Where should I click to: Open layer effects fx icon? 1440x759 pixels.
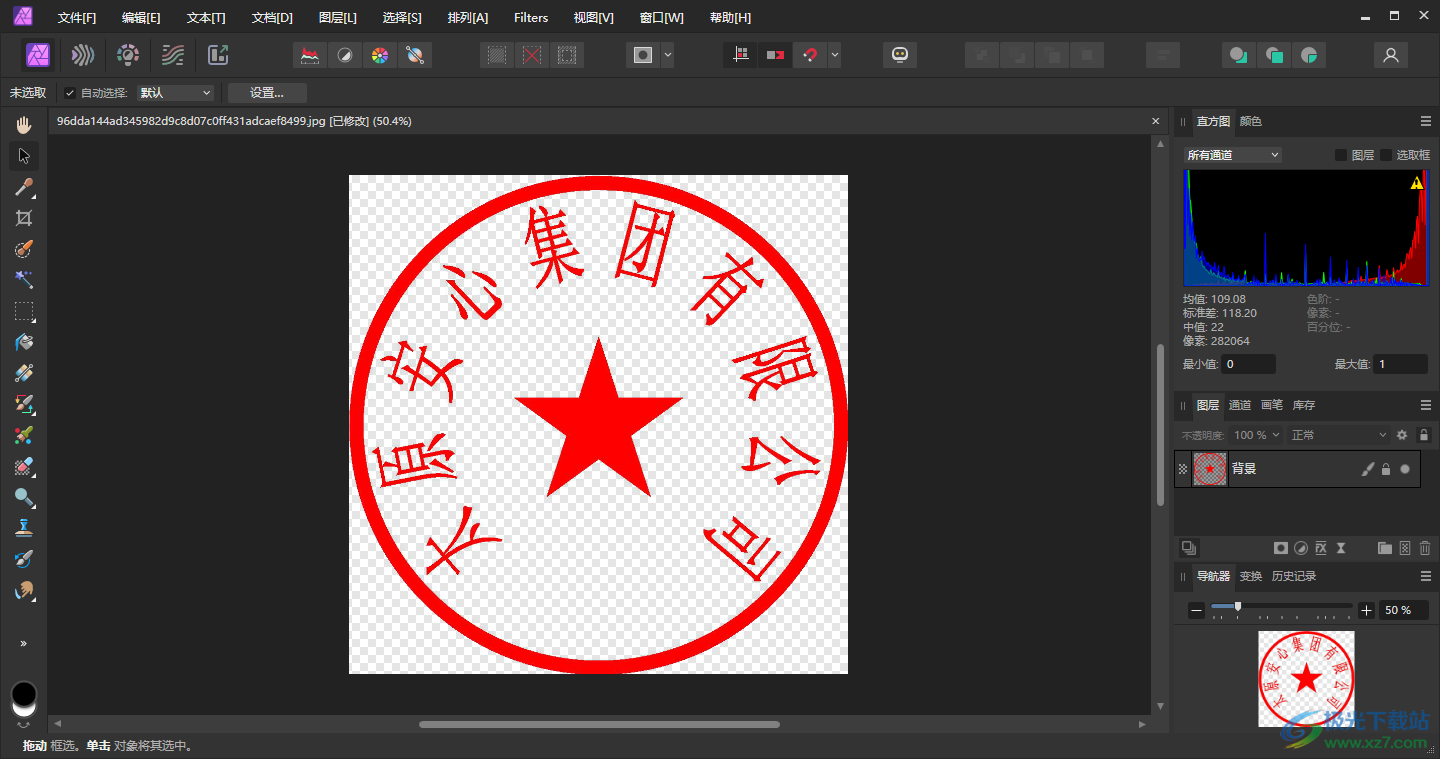tap(1321, 548)
